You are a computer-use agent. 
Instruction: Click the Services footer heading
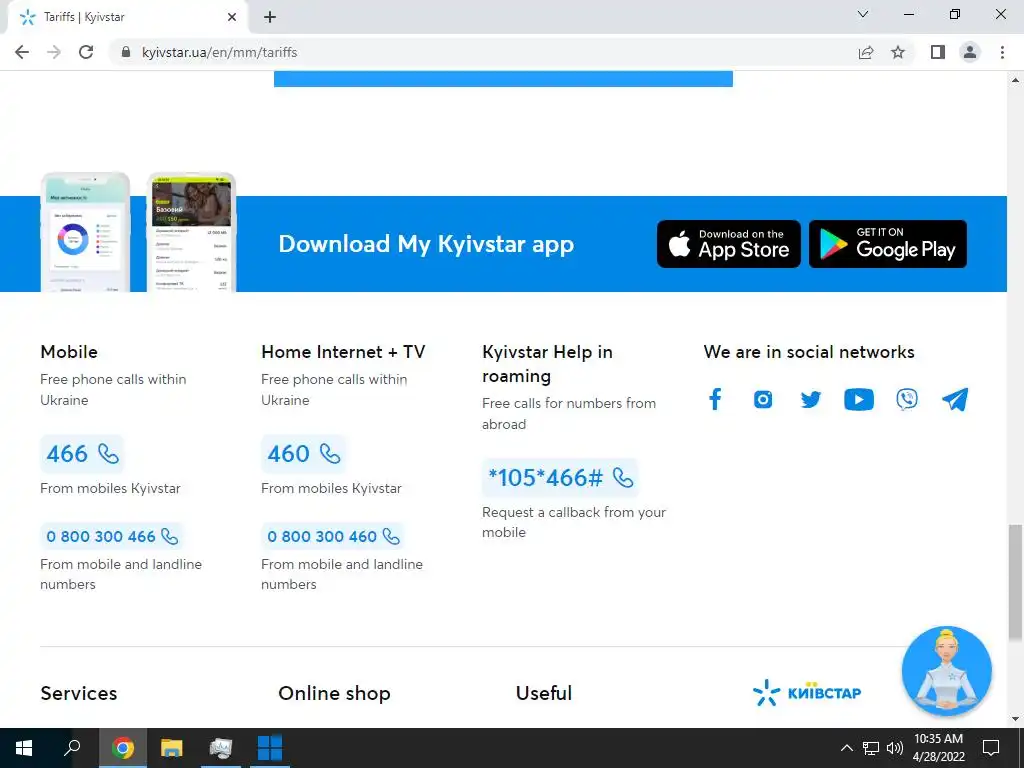pos(79,693)
